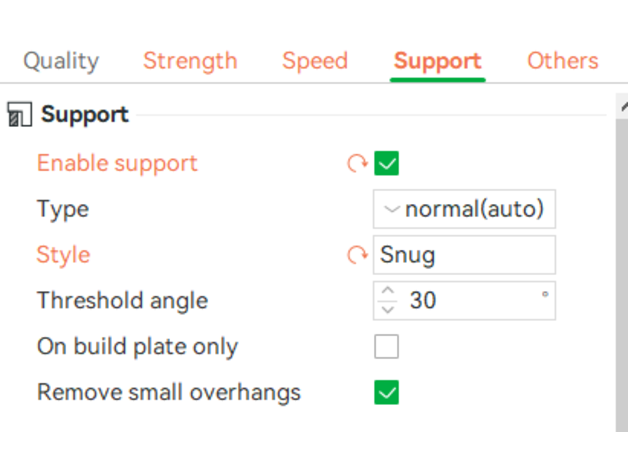Reset the Style setting arrow

pos(357,255)
